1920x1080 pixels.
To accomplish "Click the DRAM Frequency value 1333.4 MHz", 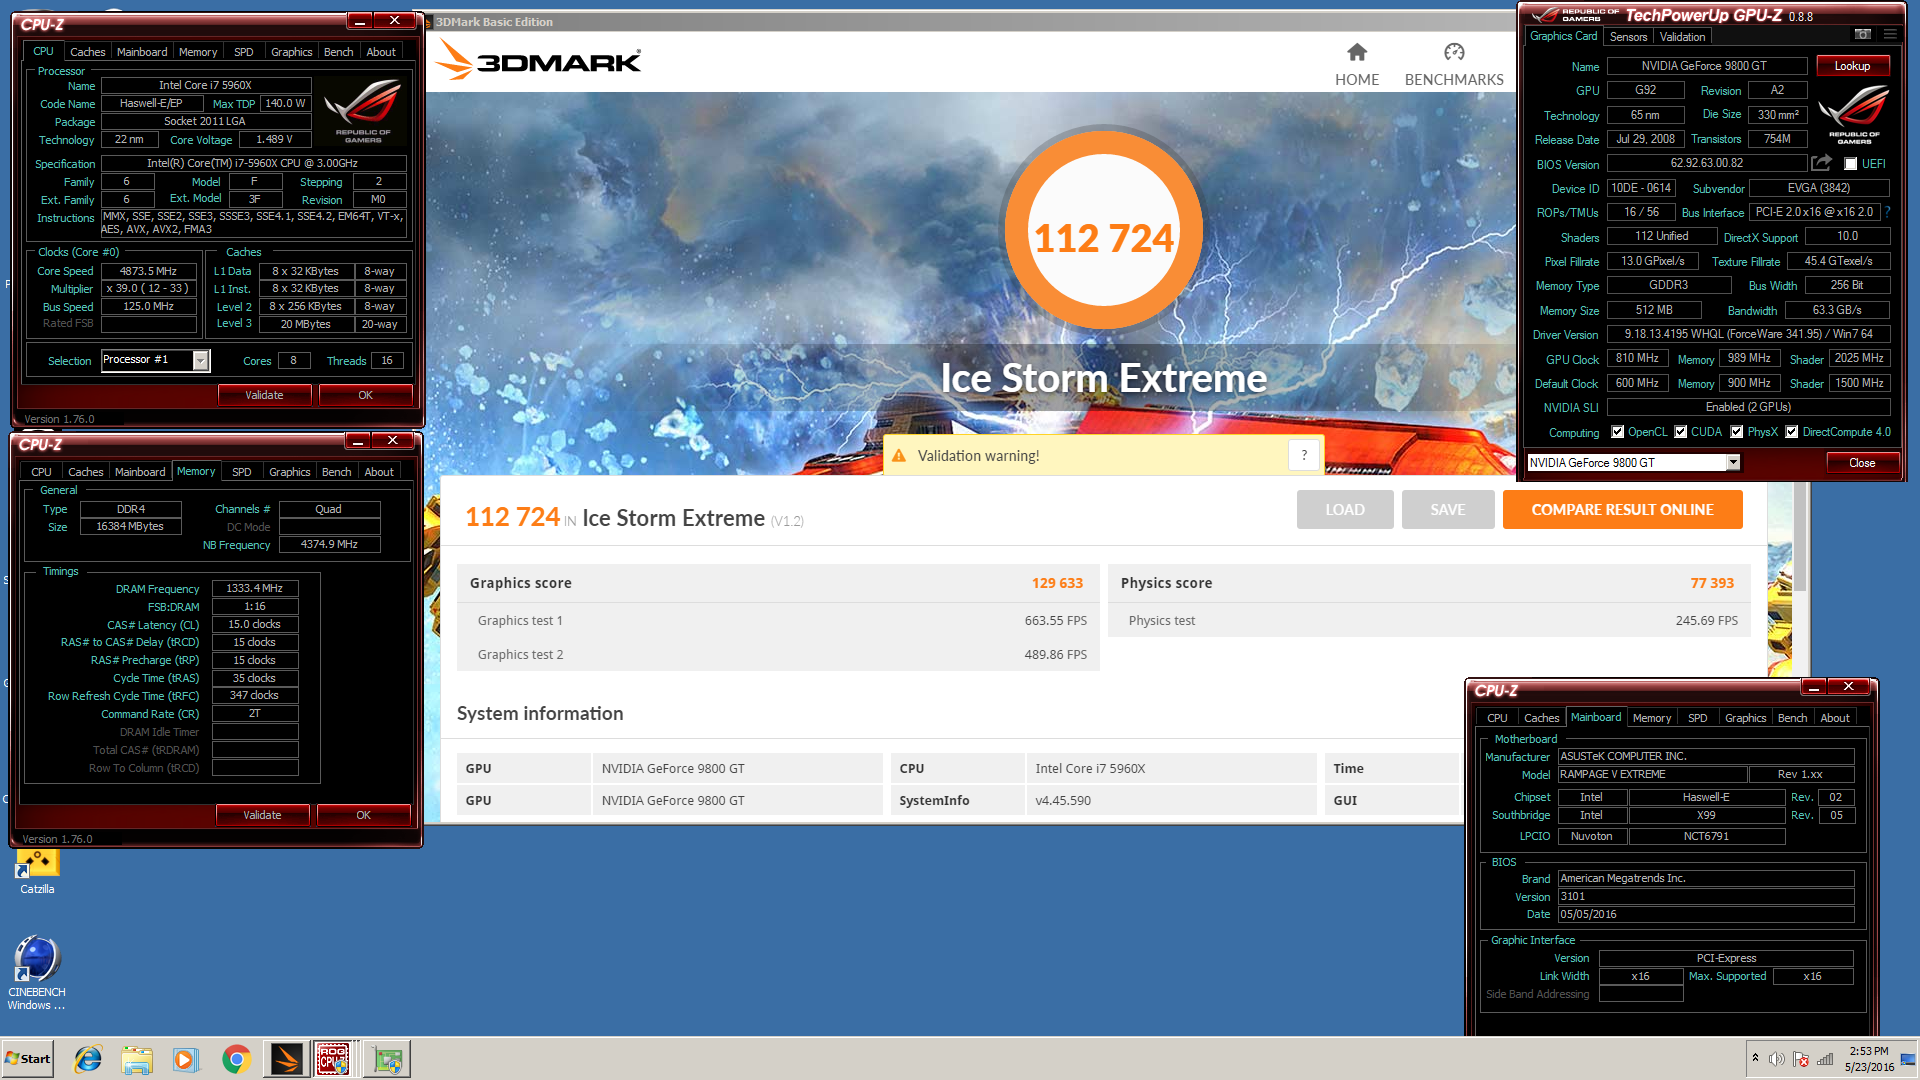I will tap(254, 588).
